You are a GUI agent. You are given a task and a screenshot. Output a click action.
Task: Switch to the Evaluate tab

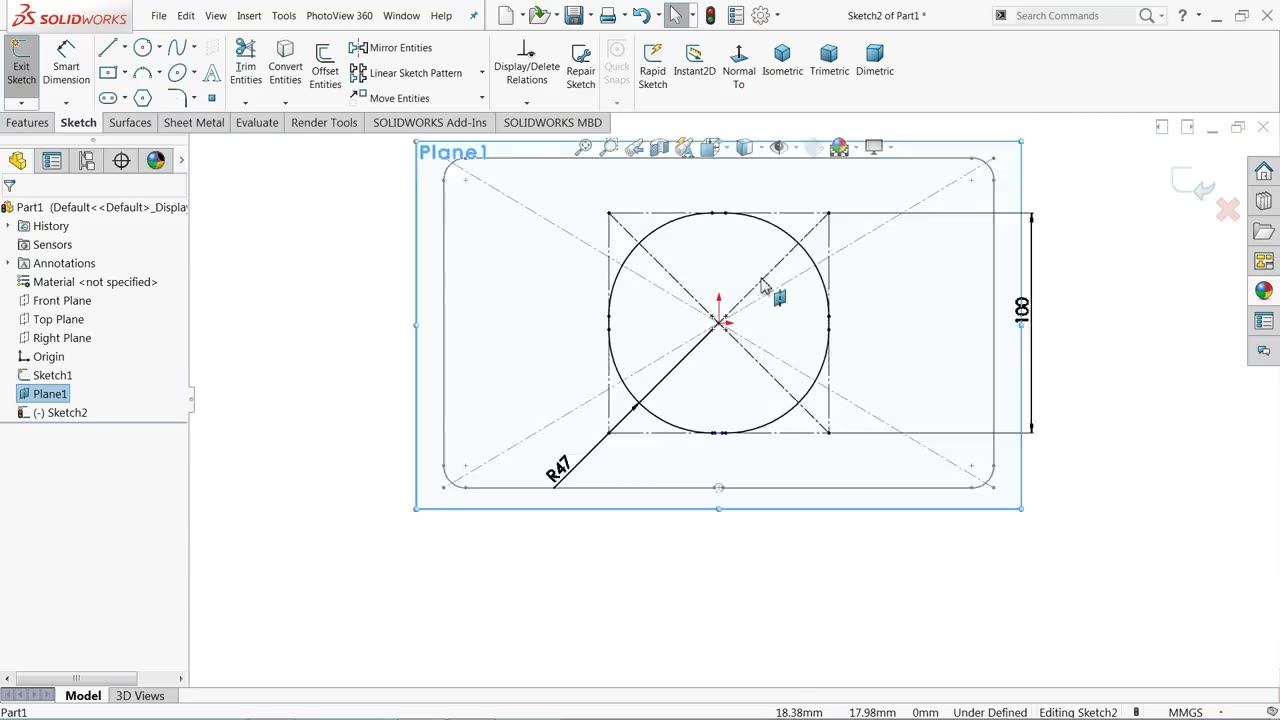coord(257,122)
